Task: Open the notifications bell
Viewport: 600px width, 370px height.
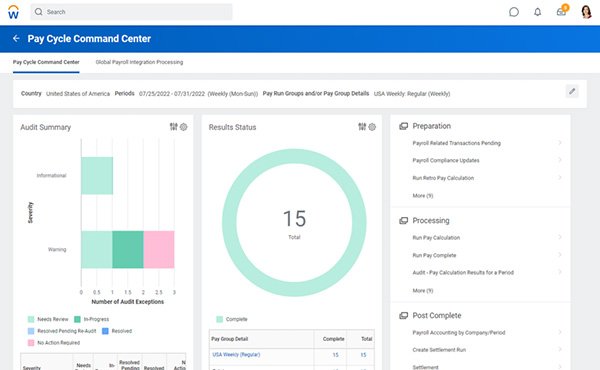Action: (538, 12)
